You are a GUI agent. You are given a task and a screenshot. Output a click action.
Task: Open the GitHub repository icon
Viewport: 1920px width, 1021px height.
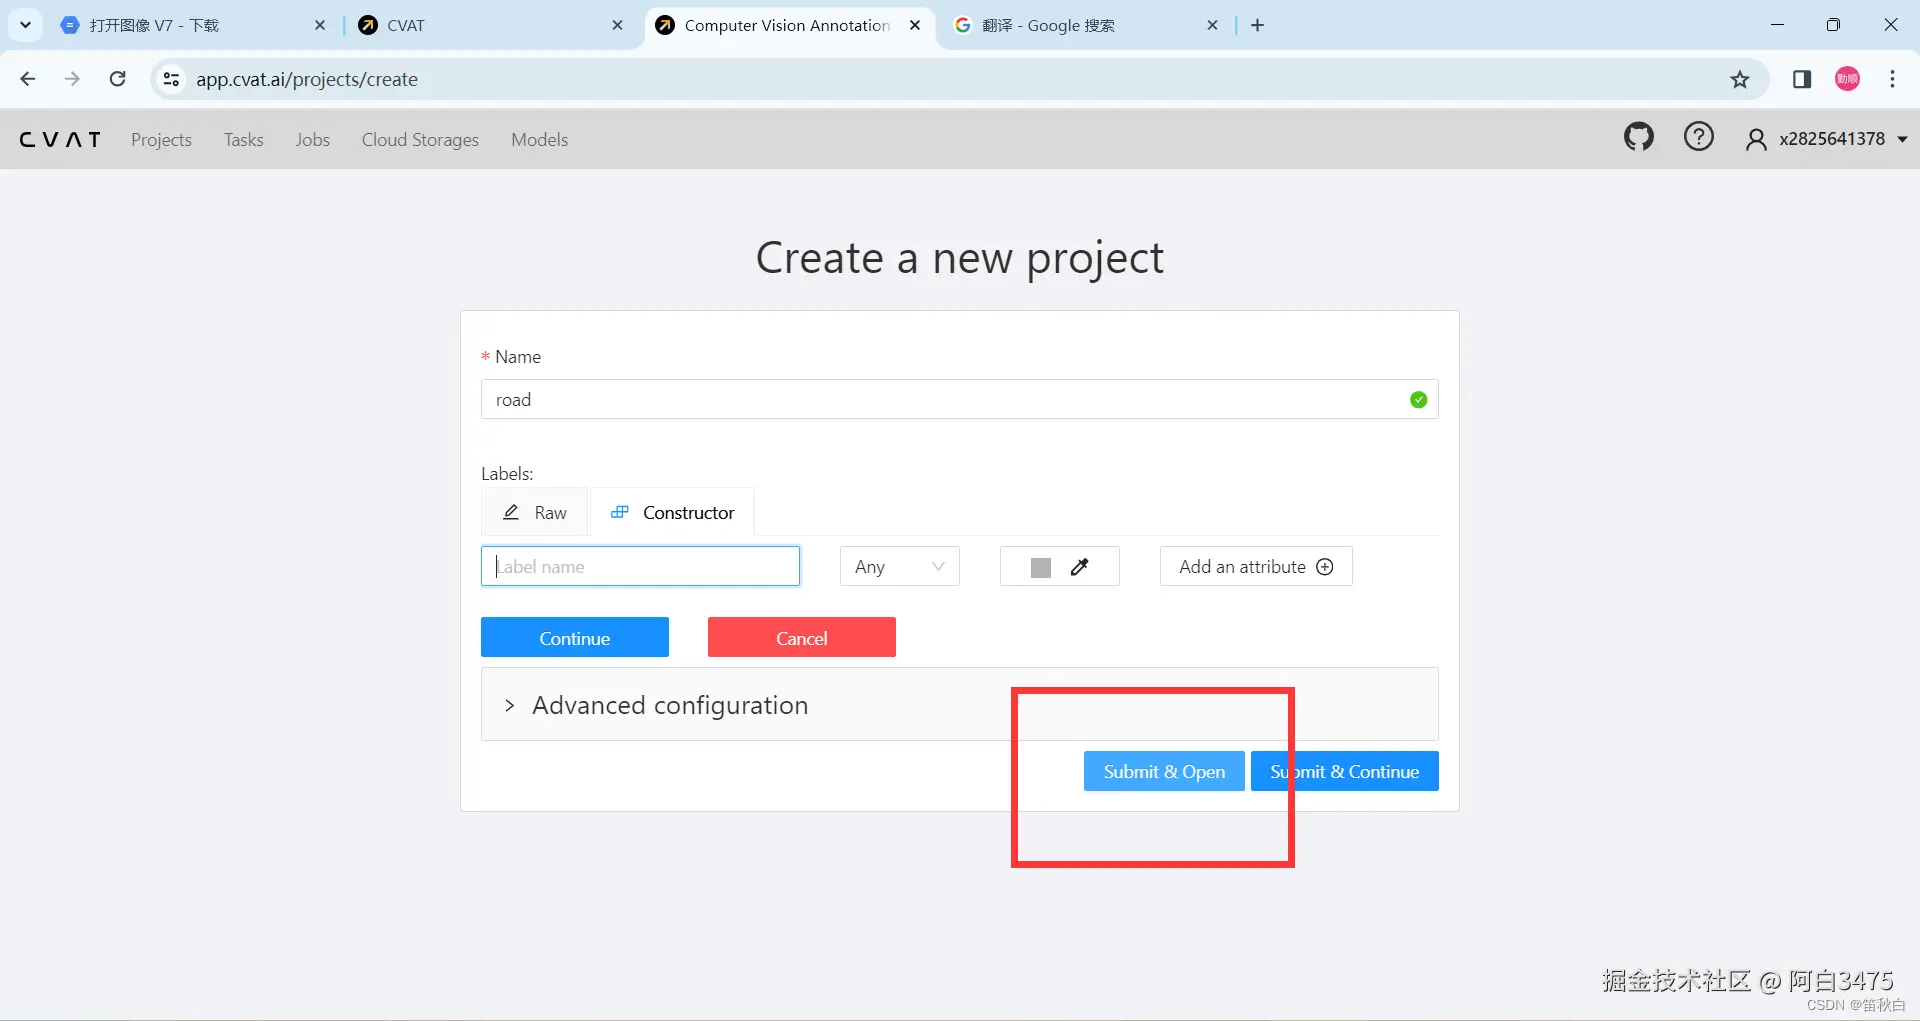(x=1638, y=137)
